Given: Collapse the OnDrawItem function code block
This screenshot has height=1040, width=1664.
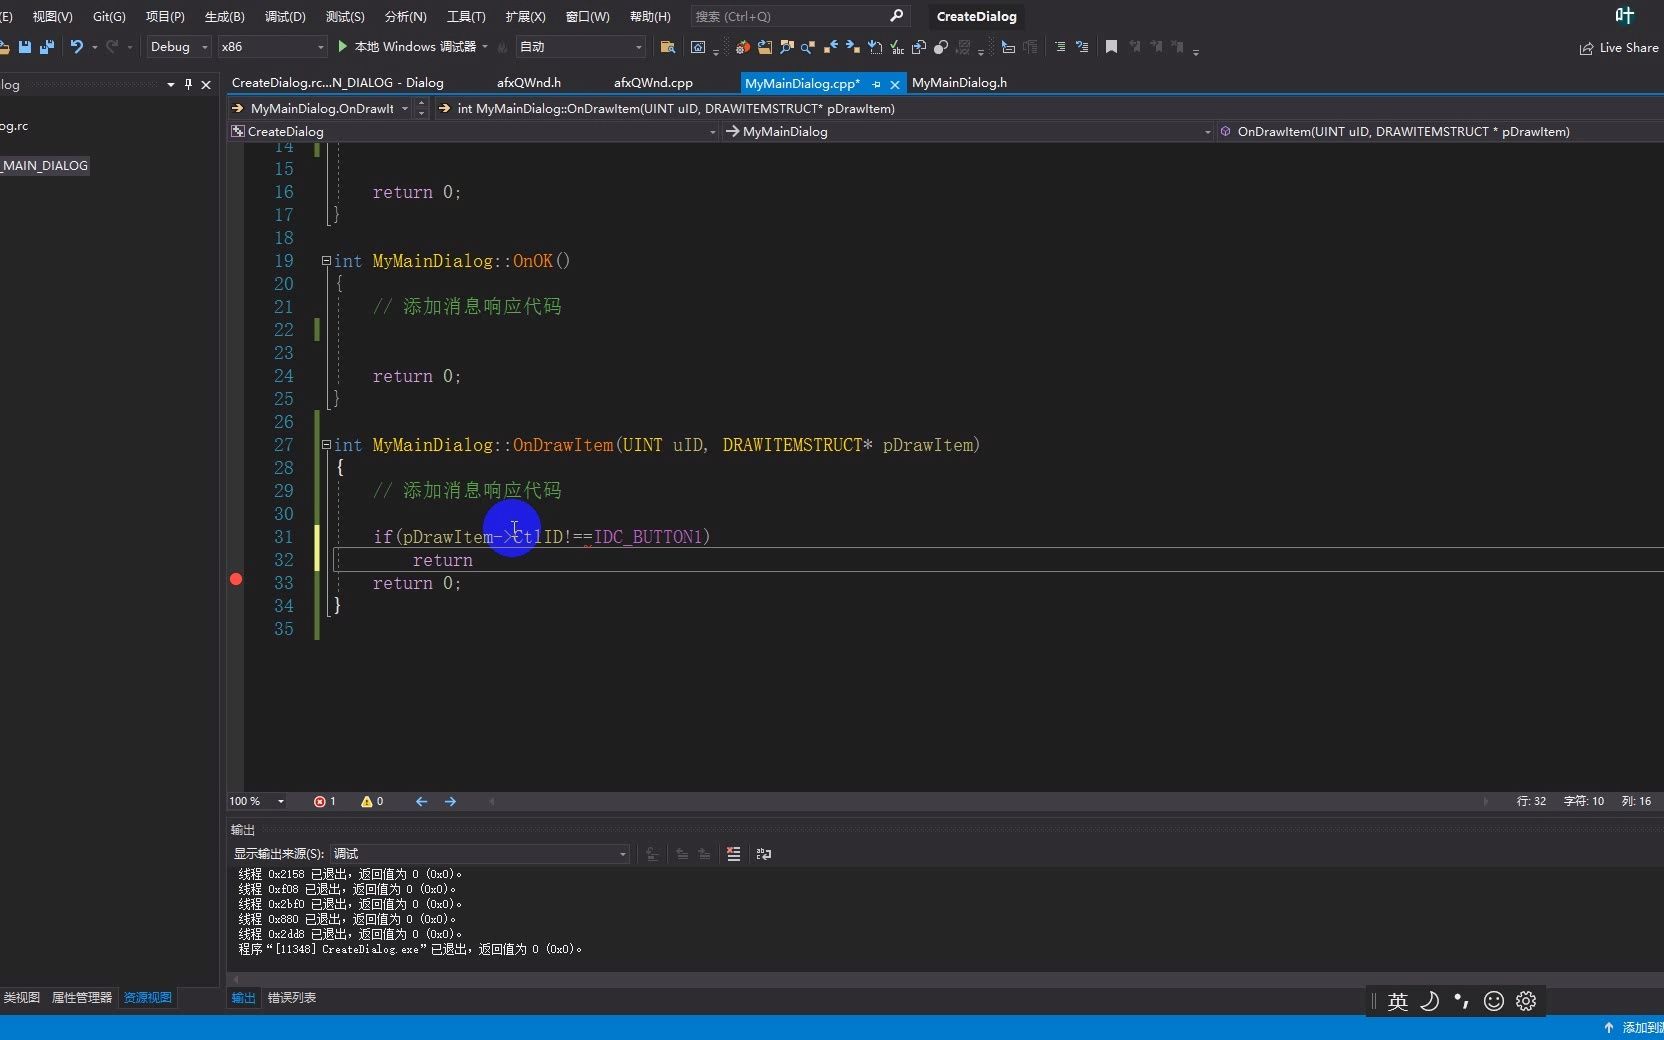Looking at the screenshot, I should click(326, 445).
